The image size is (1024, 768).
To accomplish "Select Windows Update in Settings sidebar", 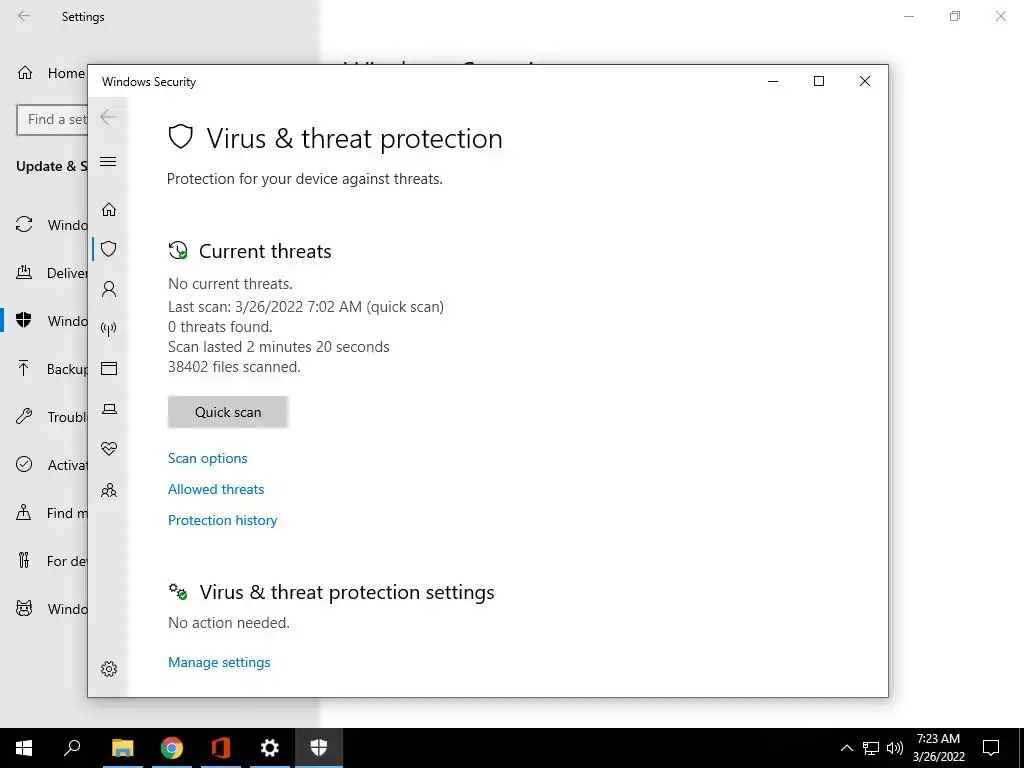I will click(x=51, y=225).
